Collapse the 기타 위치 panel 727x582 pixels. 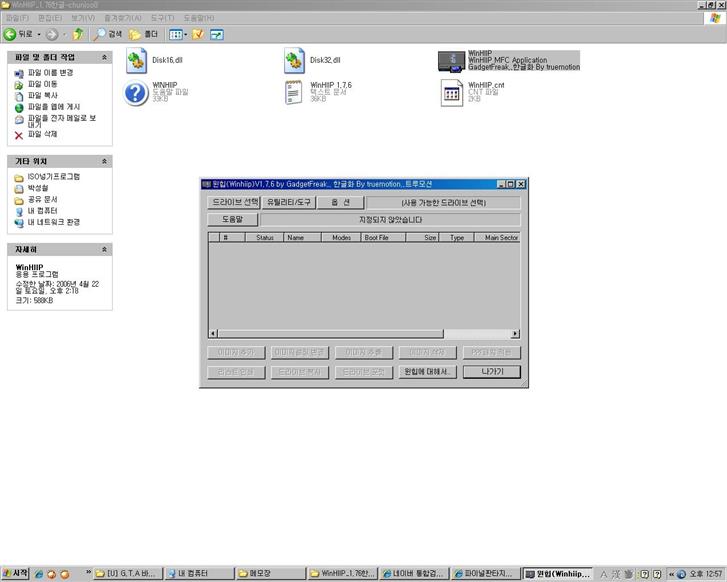pyautogui.click(x=105, y=161)
